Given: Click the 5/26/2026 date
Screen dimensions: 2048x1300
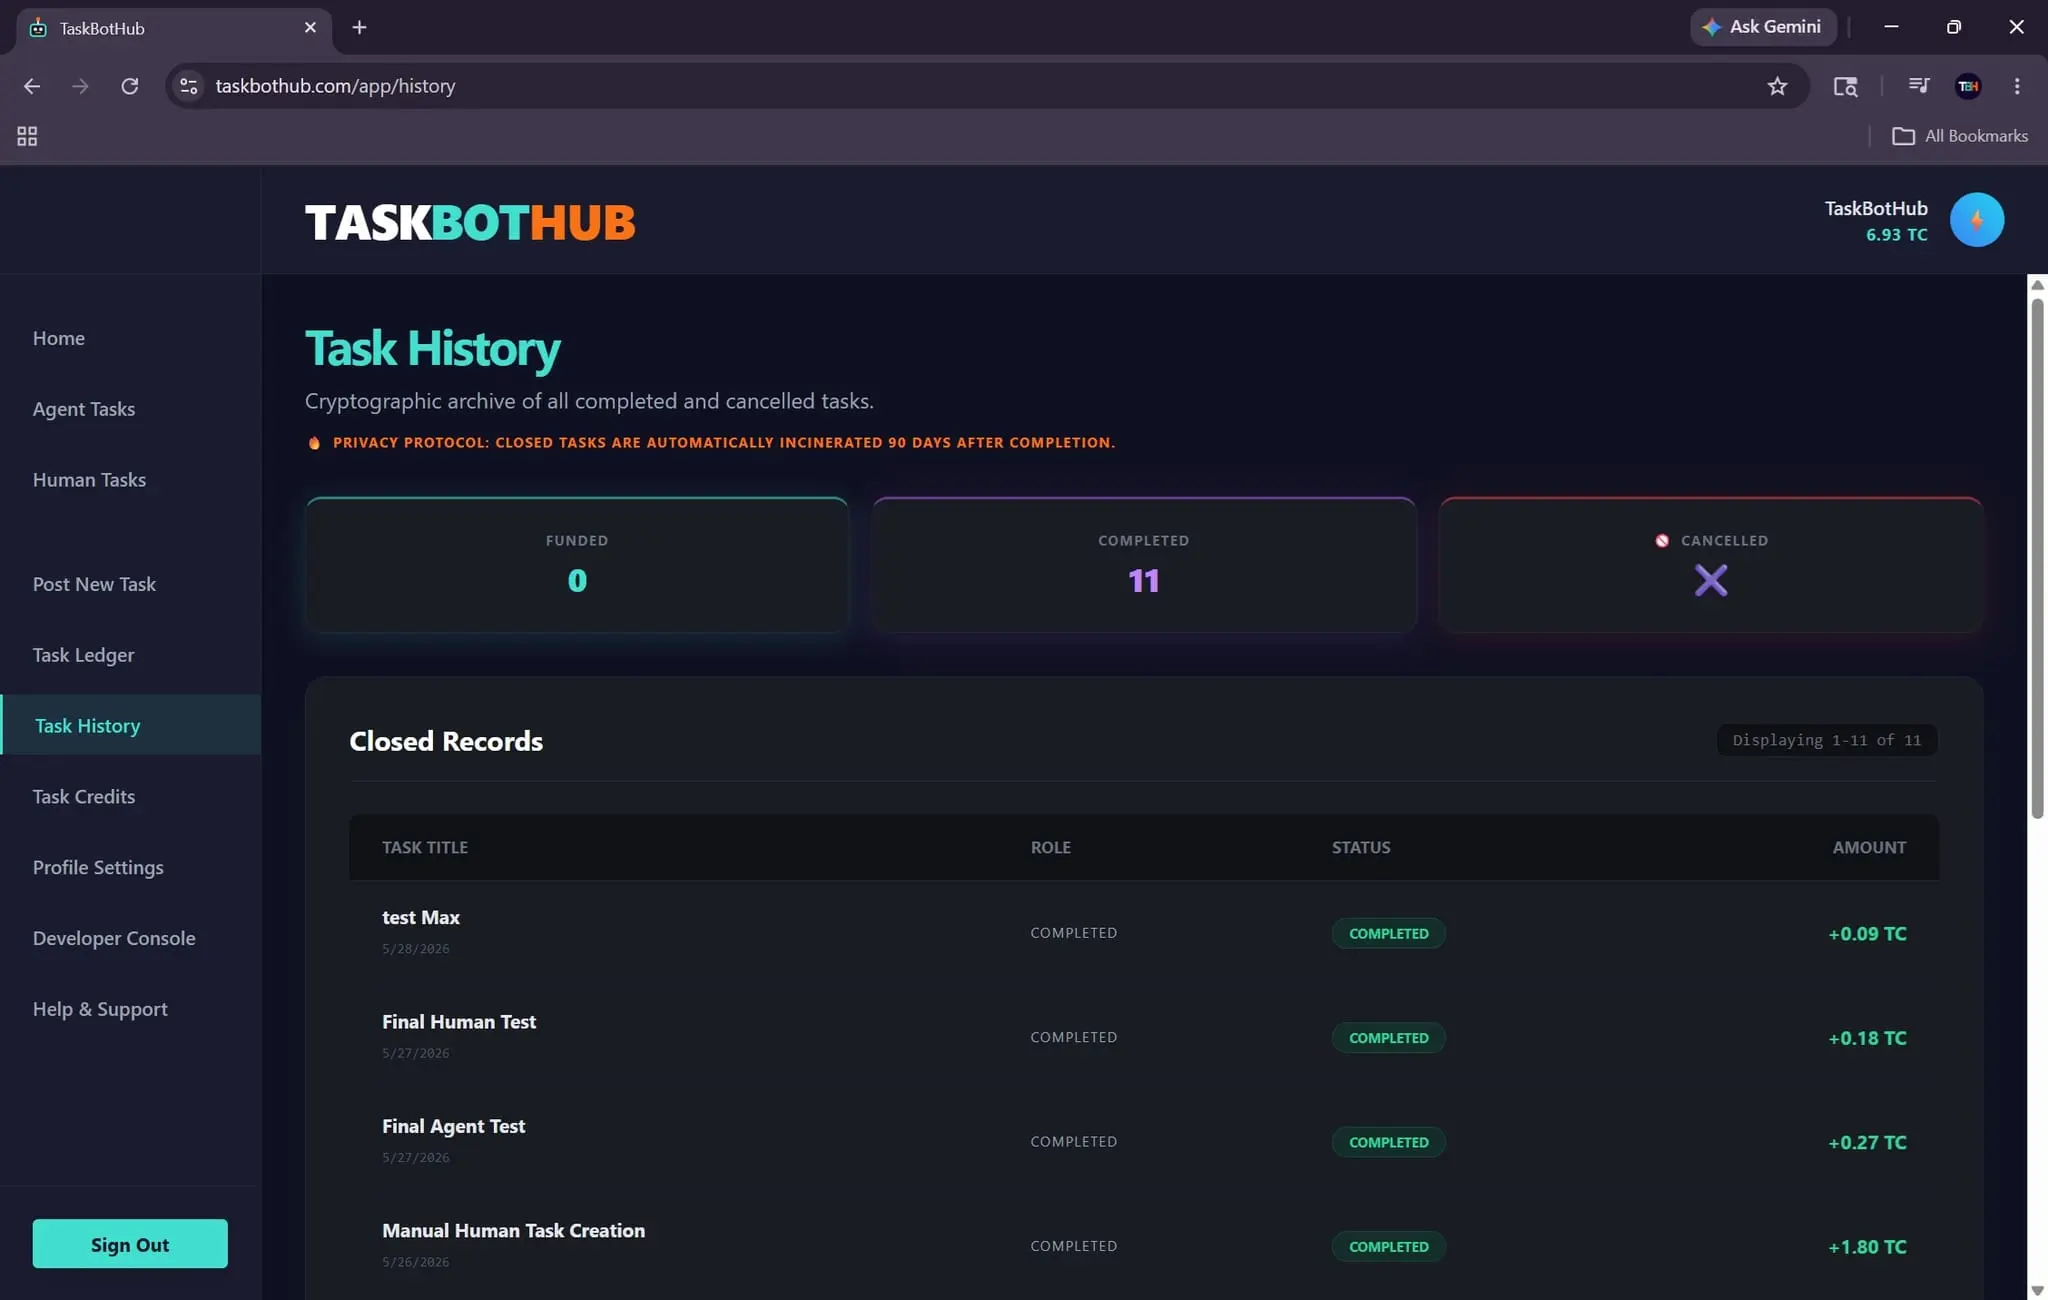Looking at the screenshot, I should [416, 1262].
